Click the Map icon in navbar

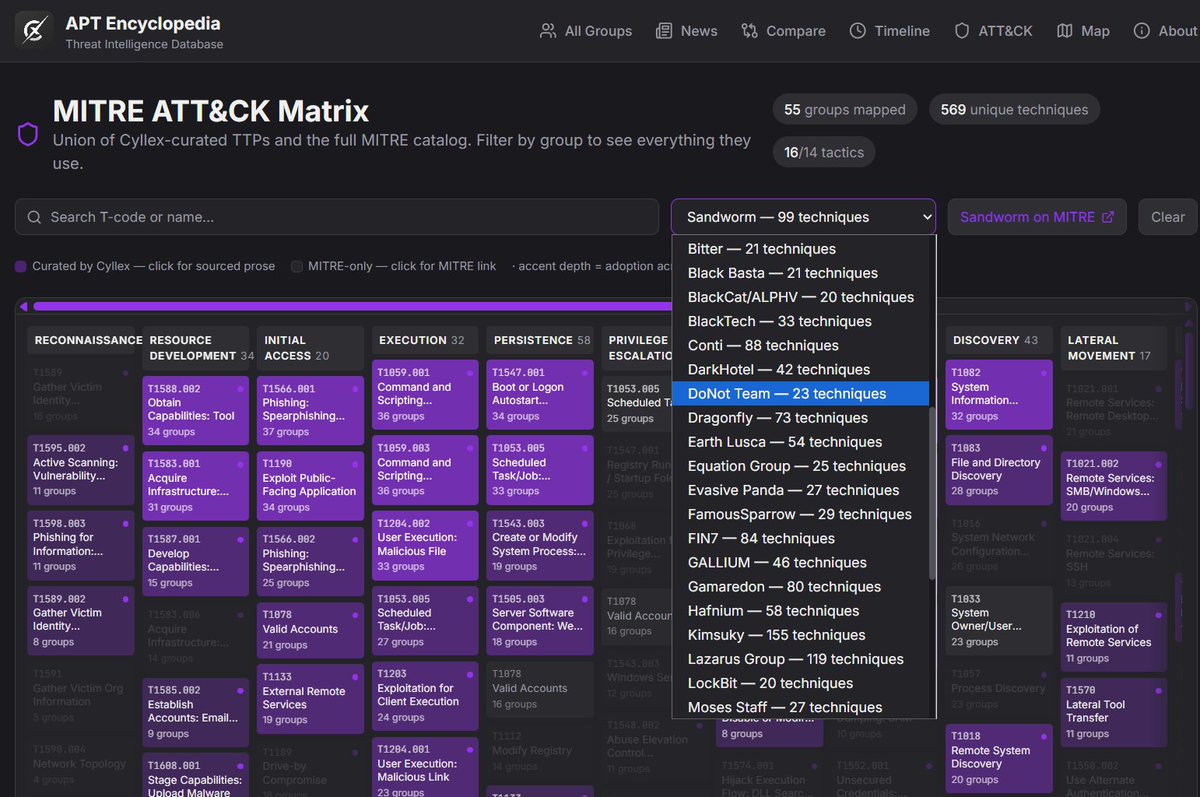pyautogui.click(x=1065, y=31)
